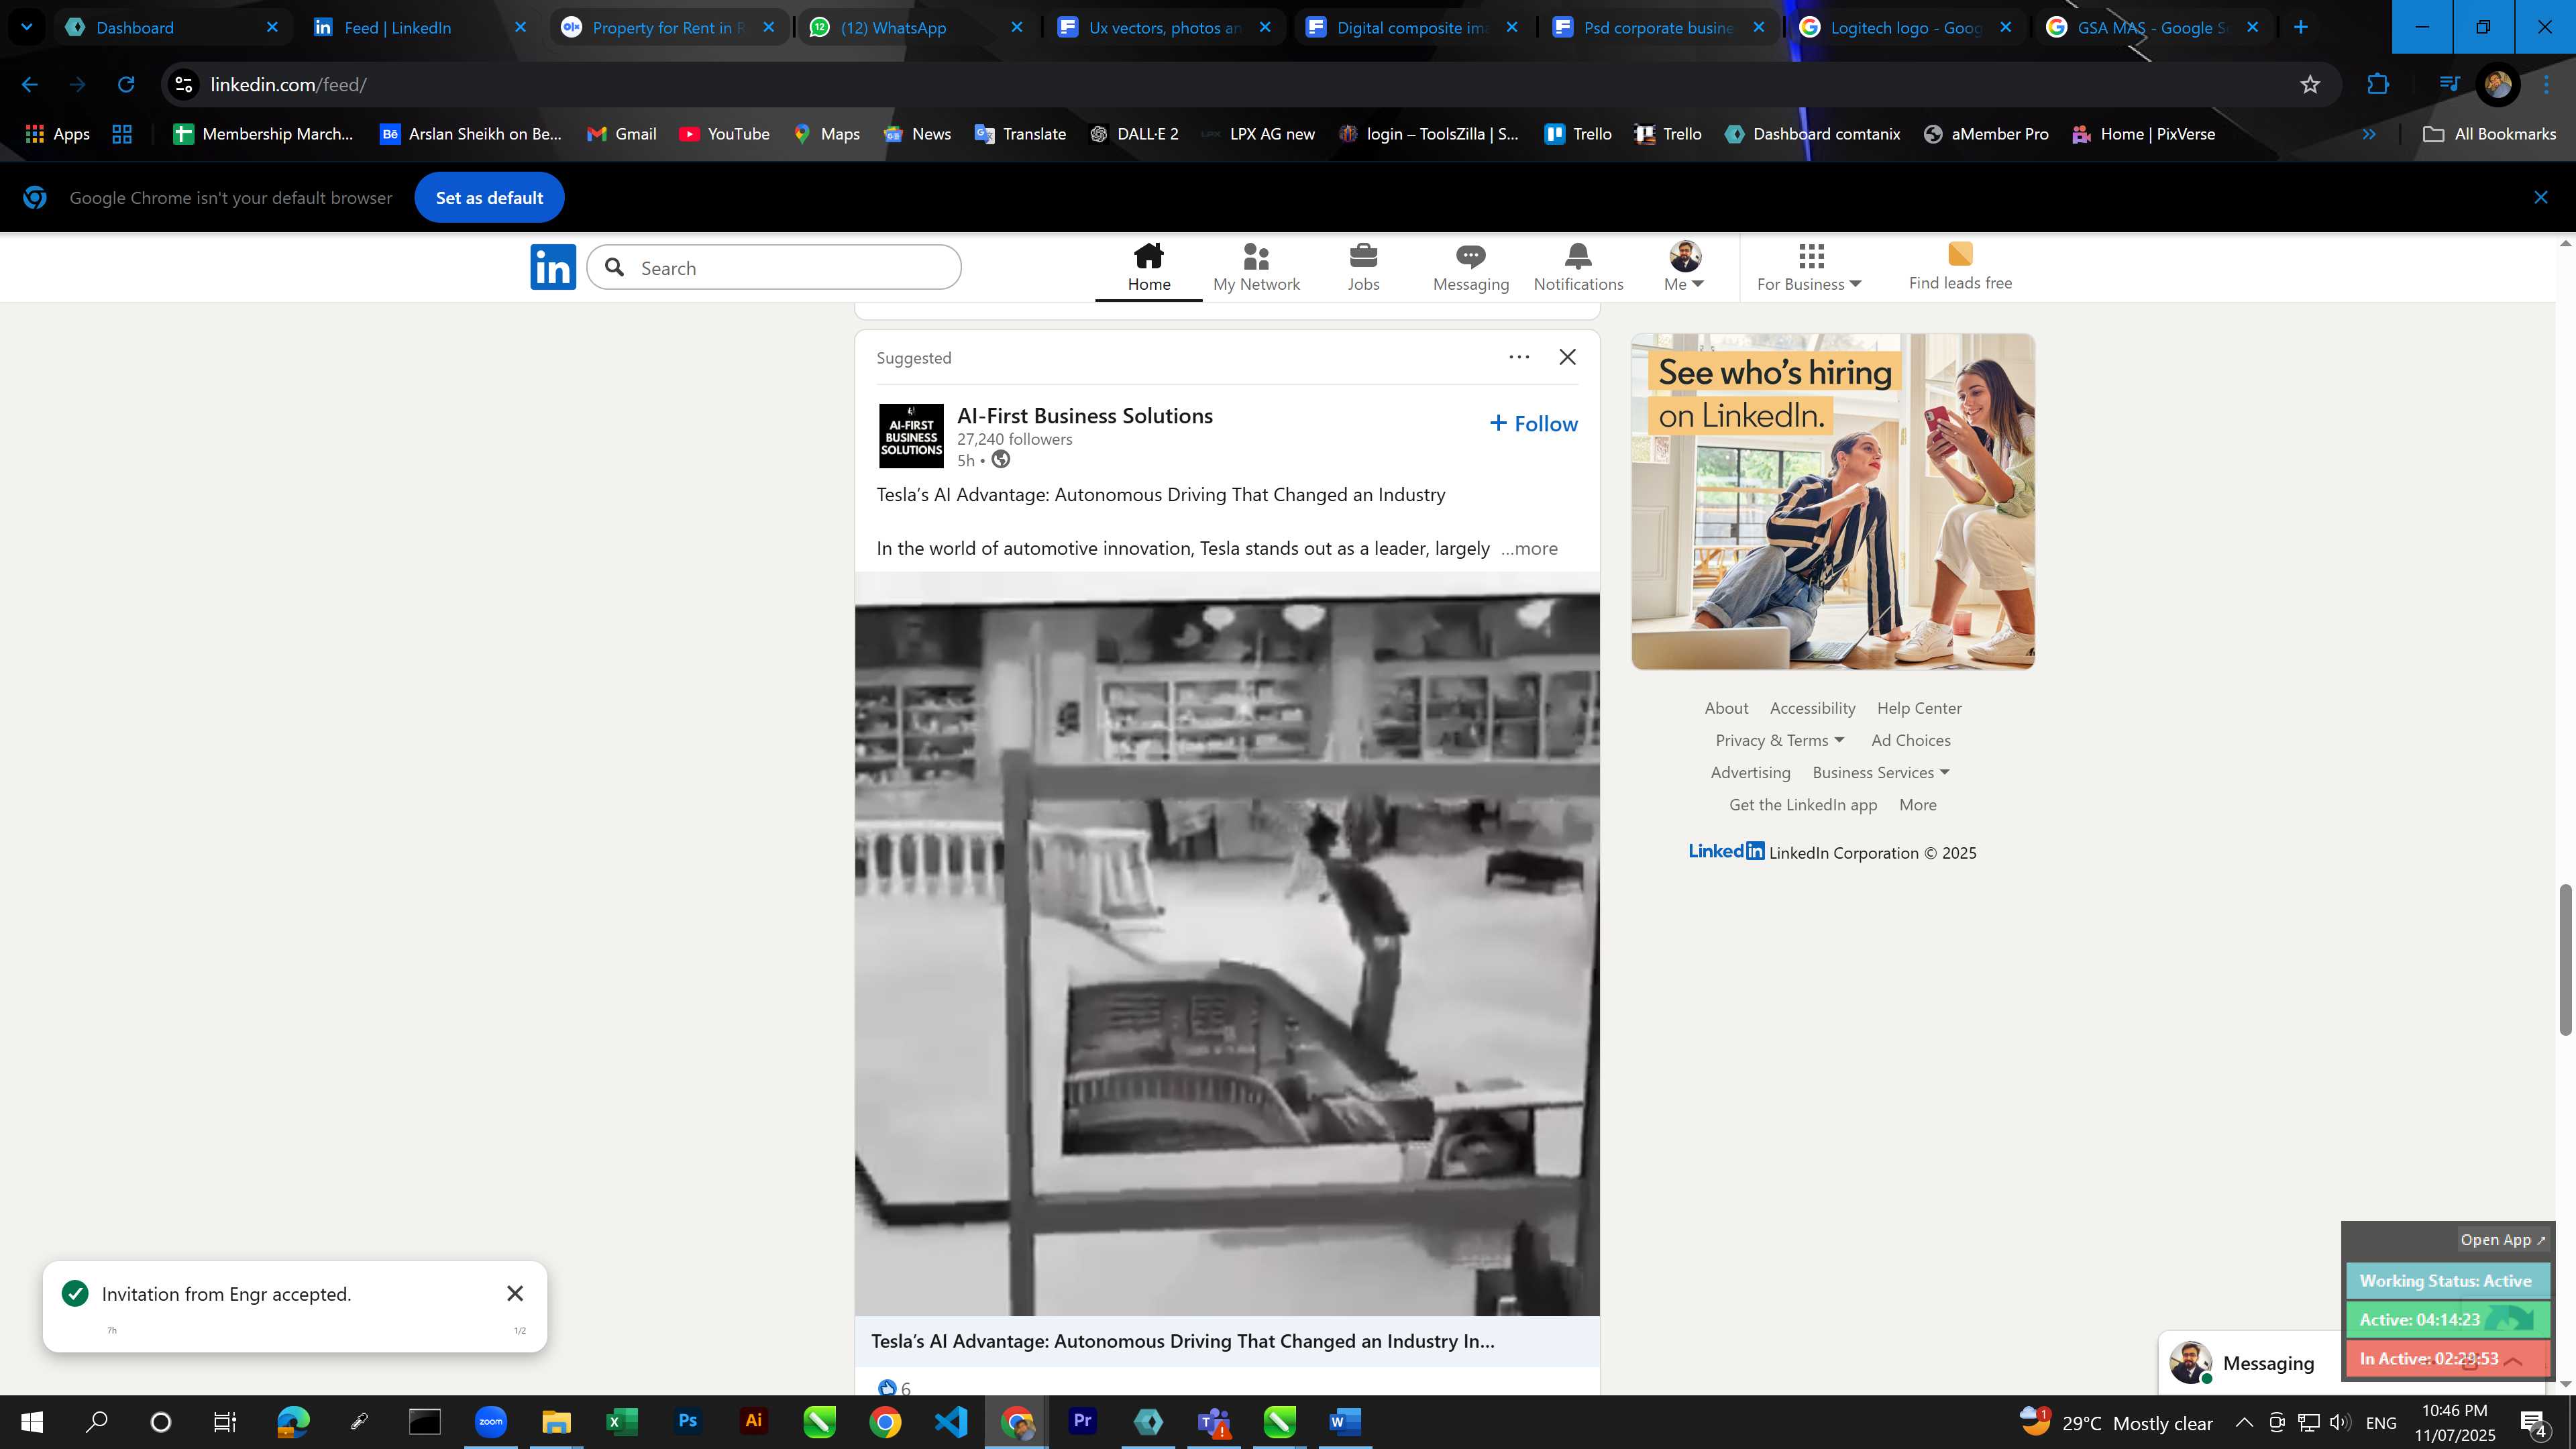The width and height of the screenshot is (2576, 1449).
Task: Open the Extensions puzzle icon
Action: coord(2378,85)
